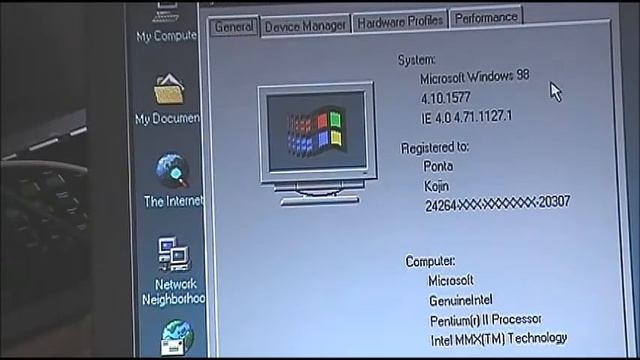This screenshot has width=640, height=360.
Task: Open the Hardware Profiles tab
Action: point(400,22)
